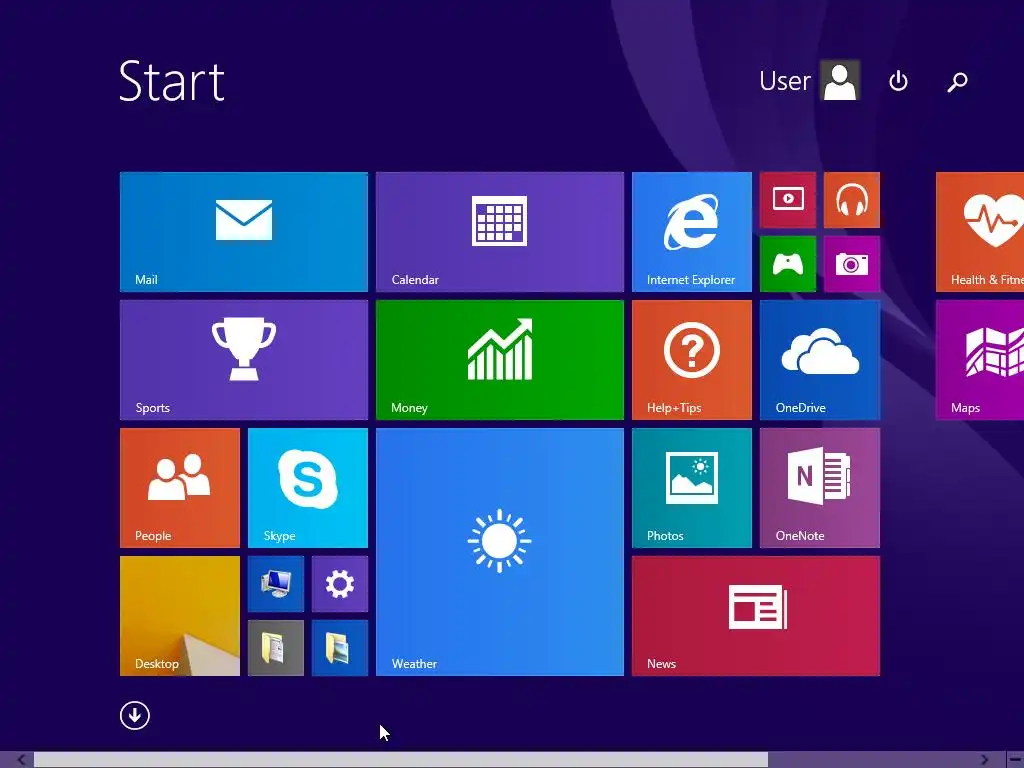Open the Music headphones tile
Screen dimensions: 1024x768
[x=852, y=200]
